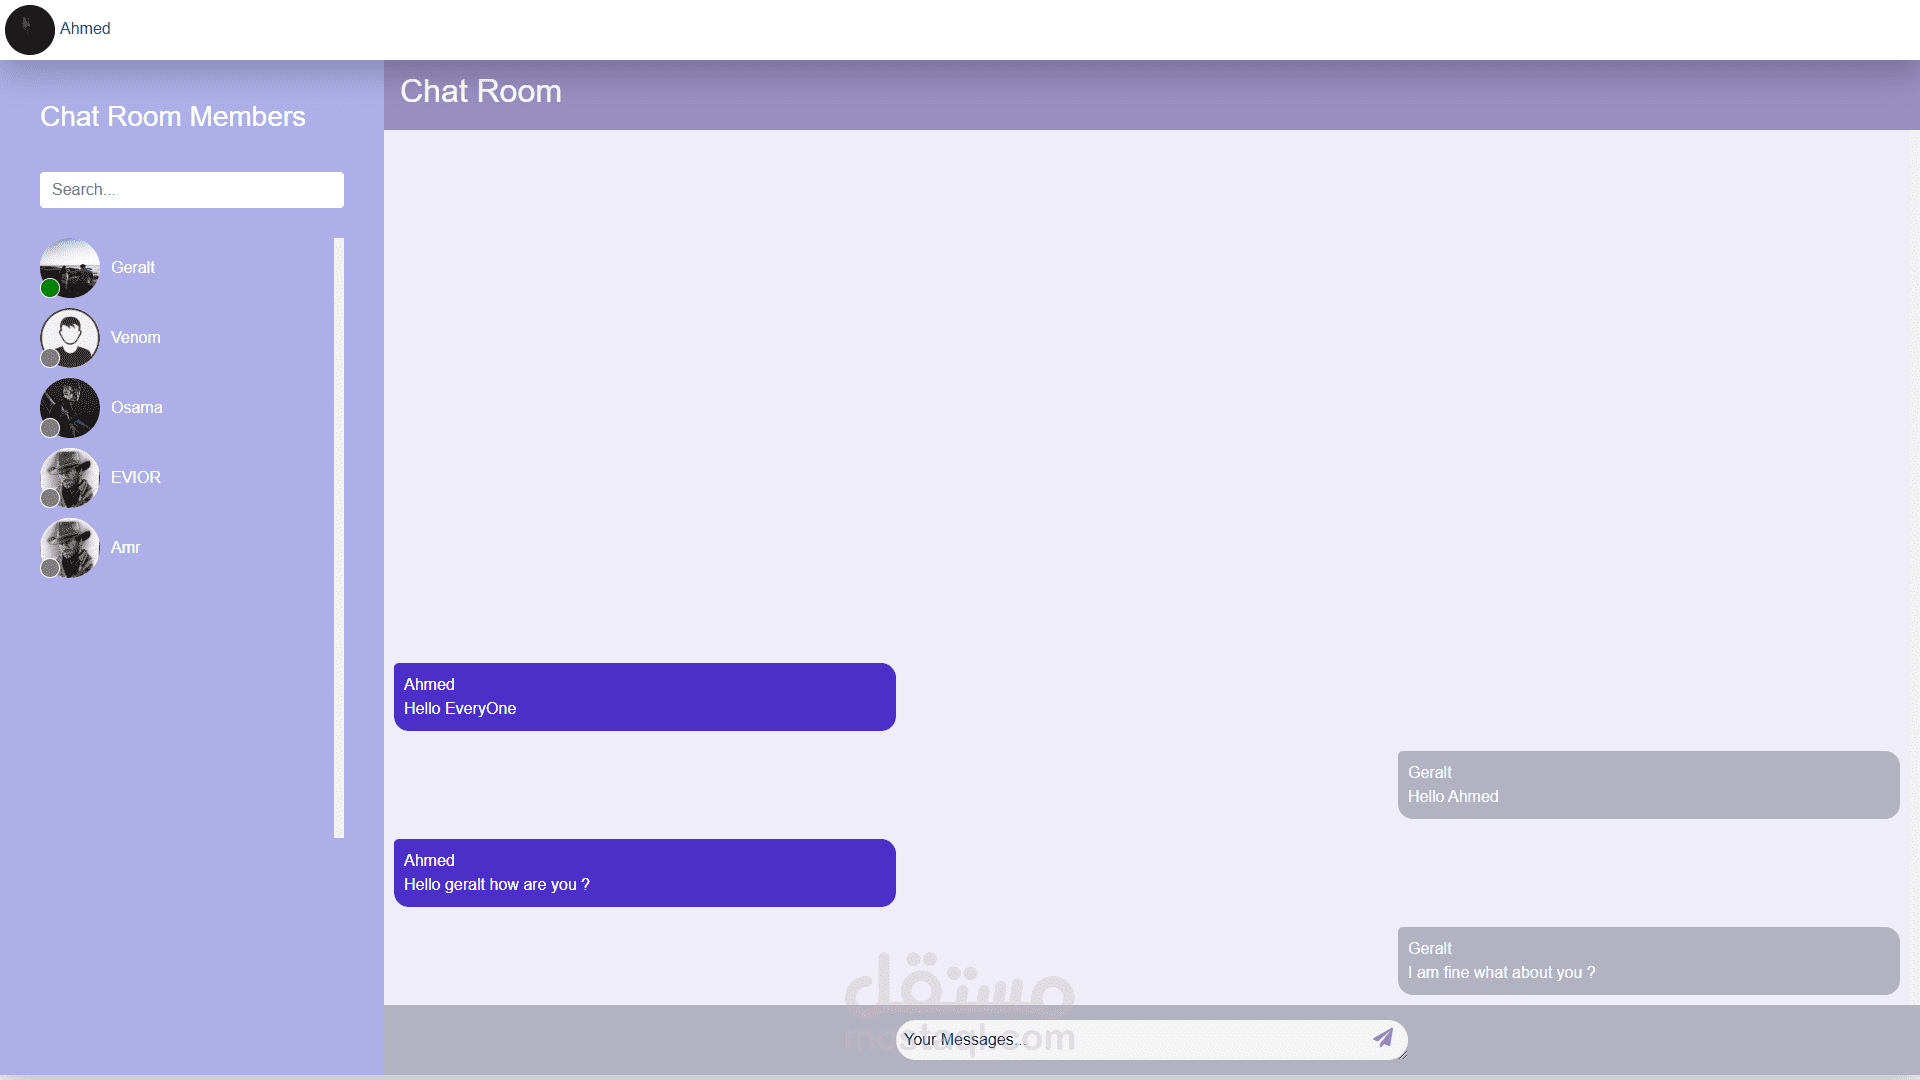This screenshot has width=1920, height=1080.
Task: Select the Chat Room members search field
Action: (191, 190)
